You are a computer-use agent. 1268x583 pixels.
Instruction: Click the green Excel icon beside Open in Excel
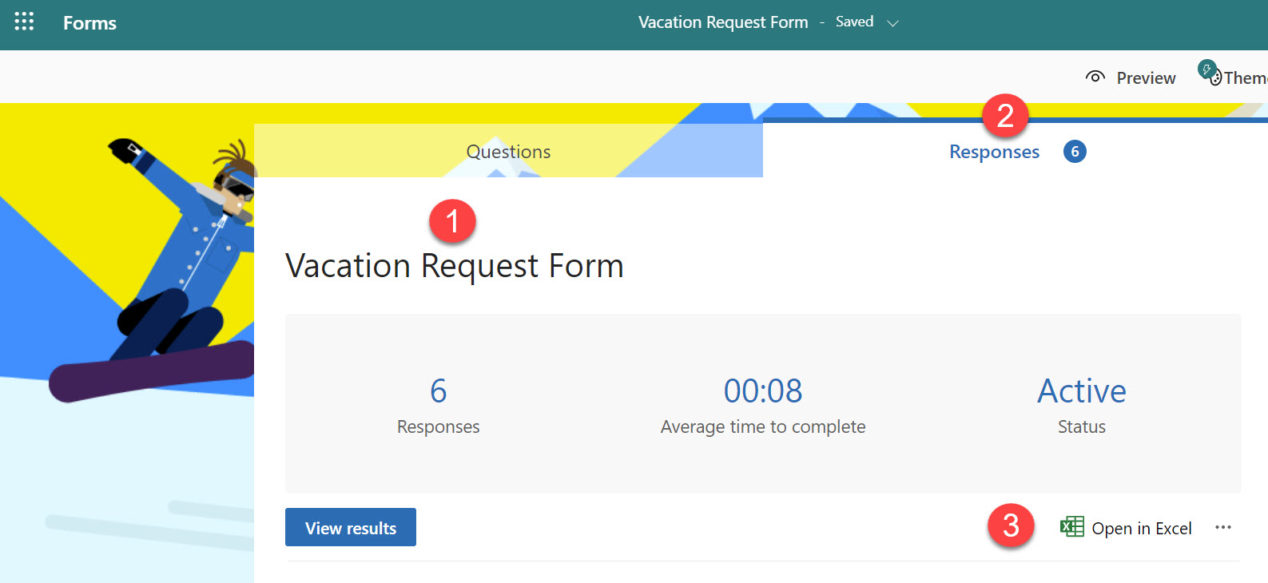(1070, 527)
